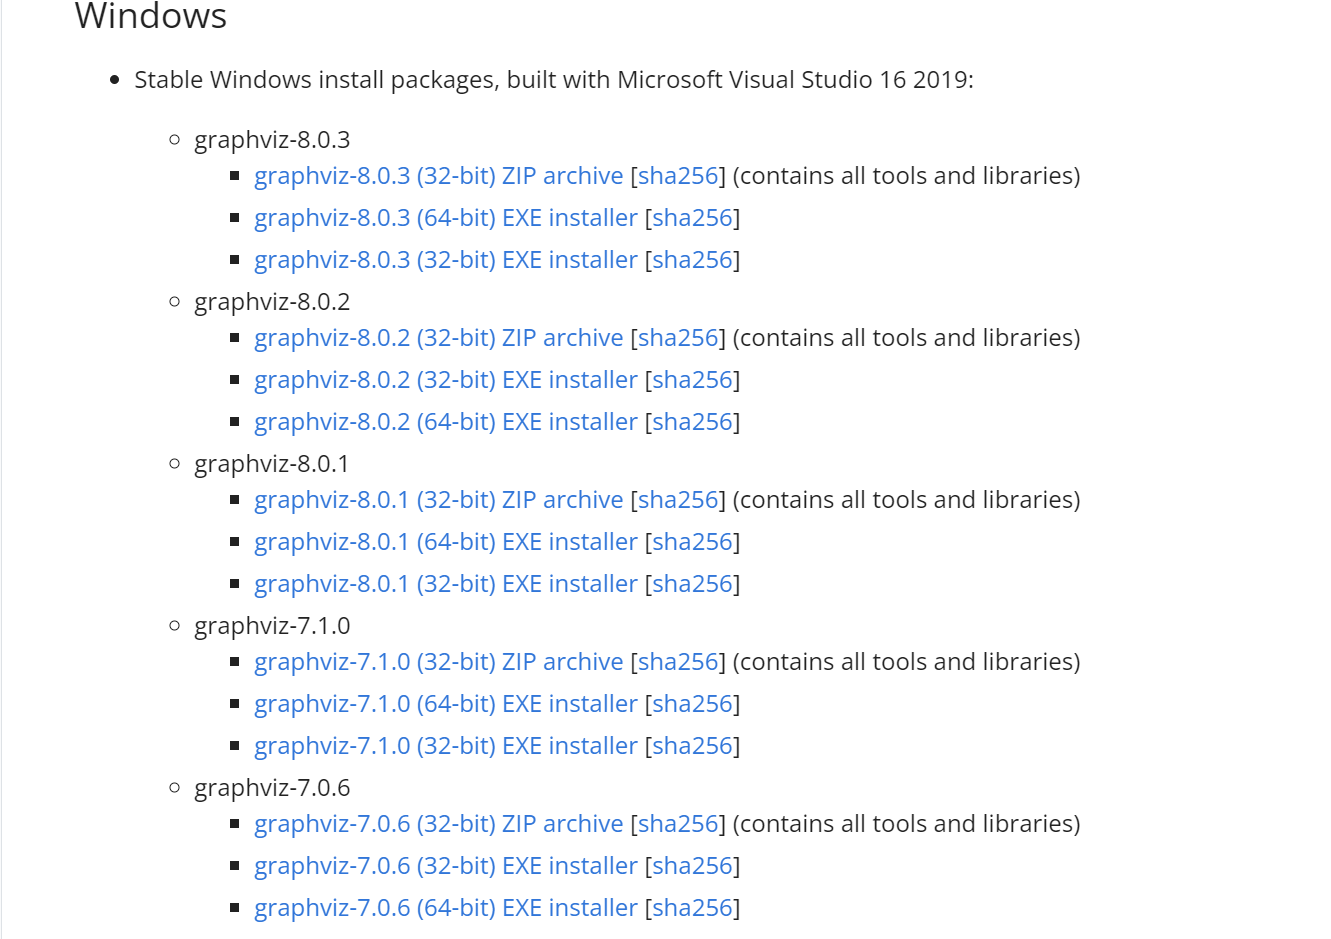This screenshot has height=939, width=1331.
Task: Download graphviz-8.0.1 (32-bit) EXE installer
Action: pyautogui.click(x=446, y=584)
